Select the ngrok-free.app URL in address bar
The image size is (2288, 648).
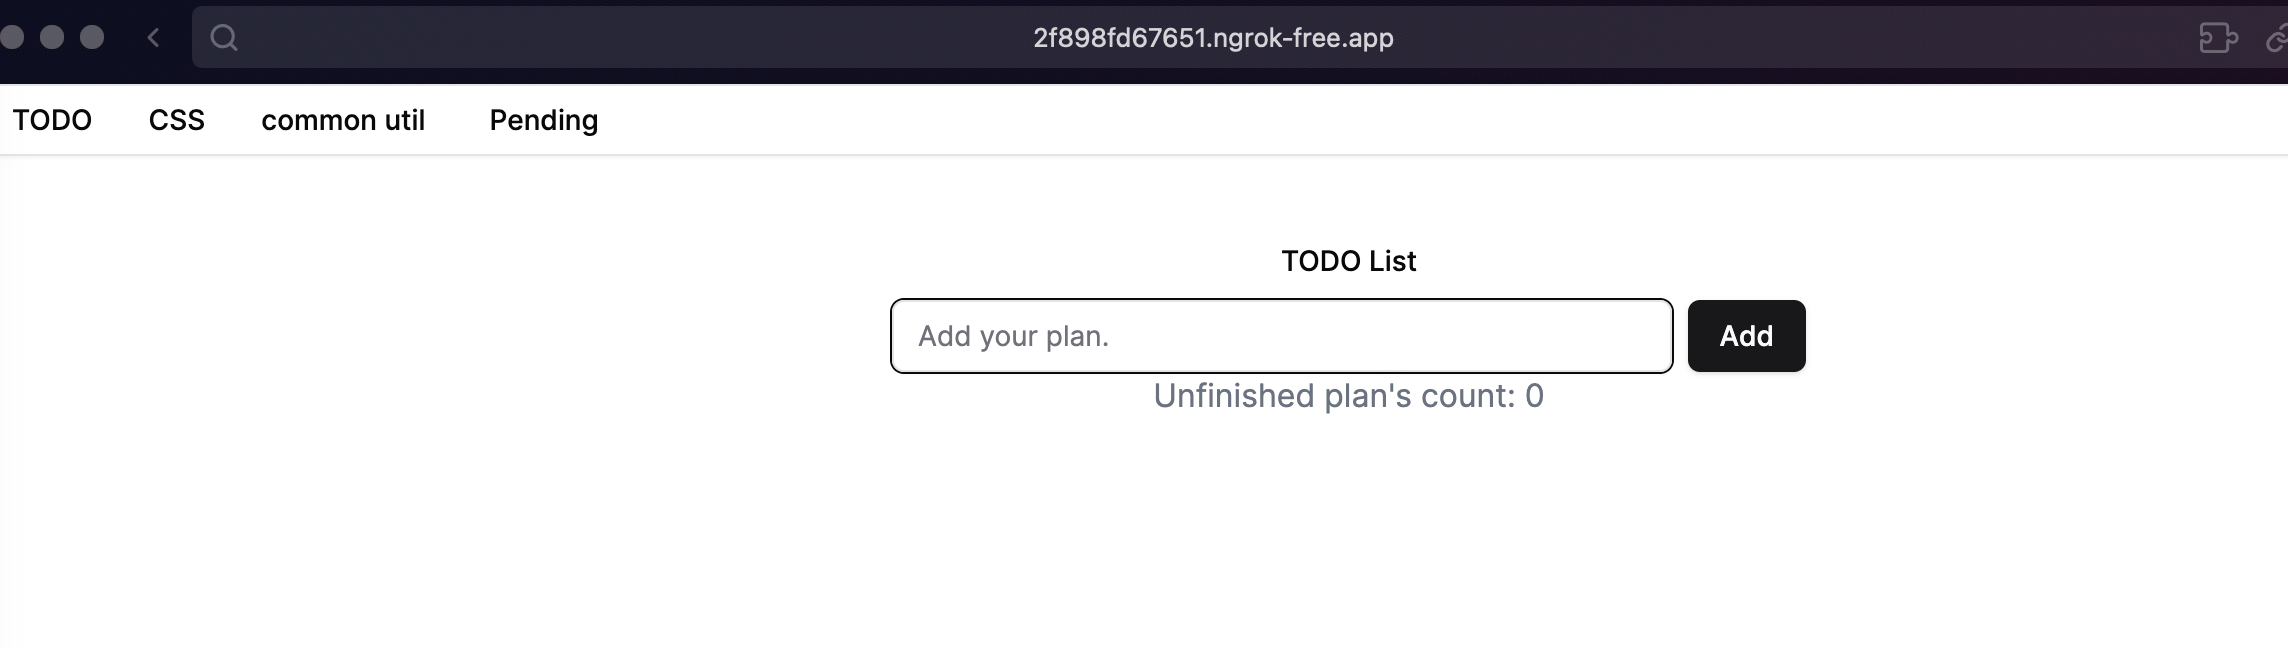[1213, 38]
